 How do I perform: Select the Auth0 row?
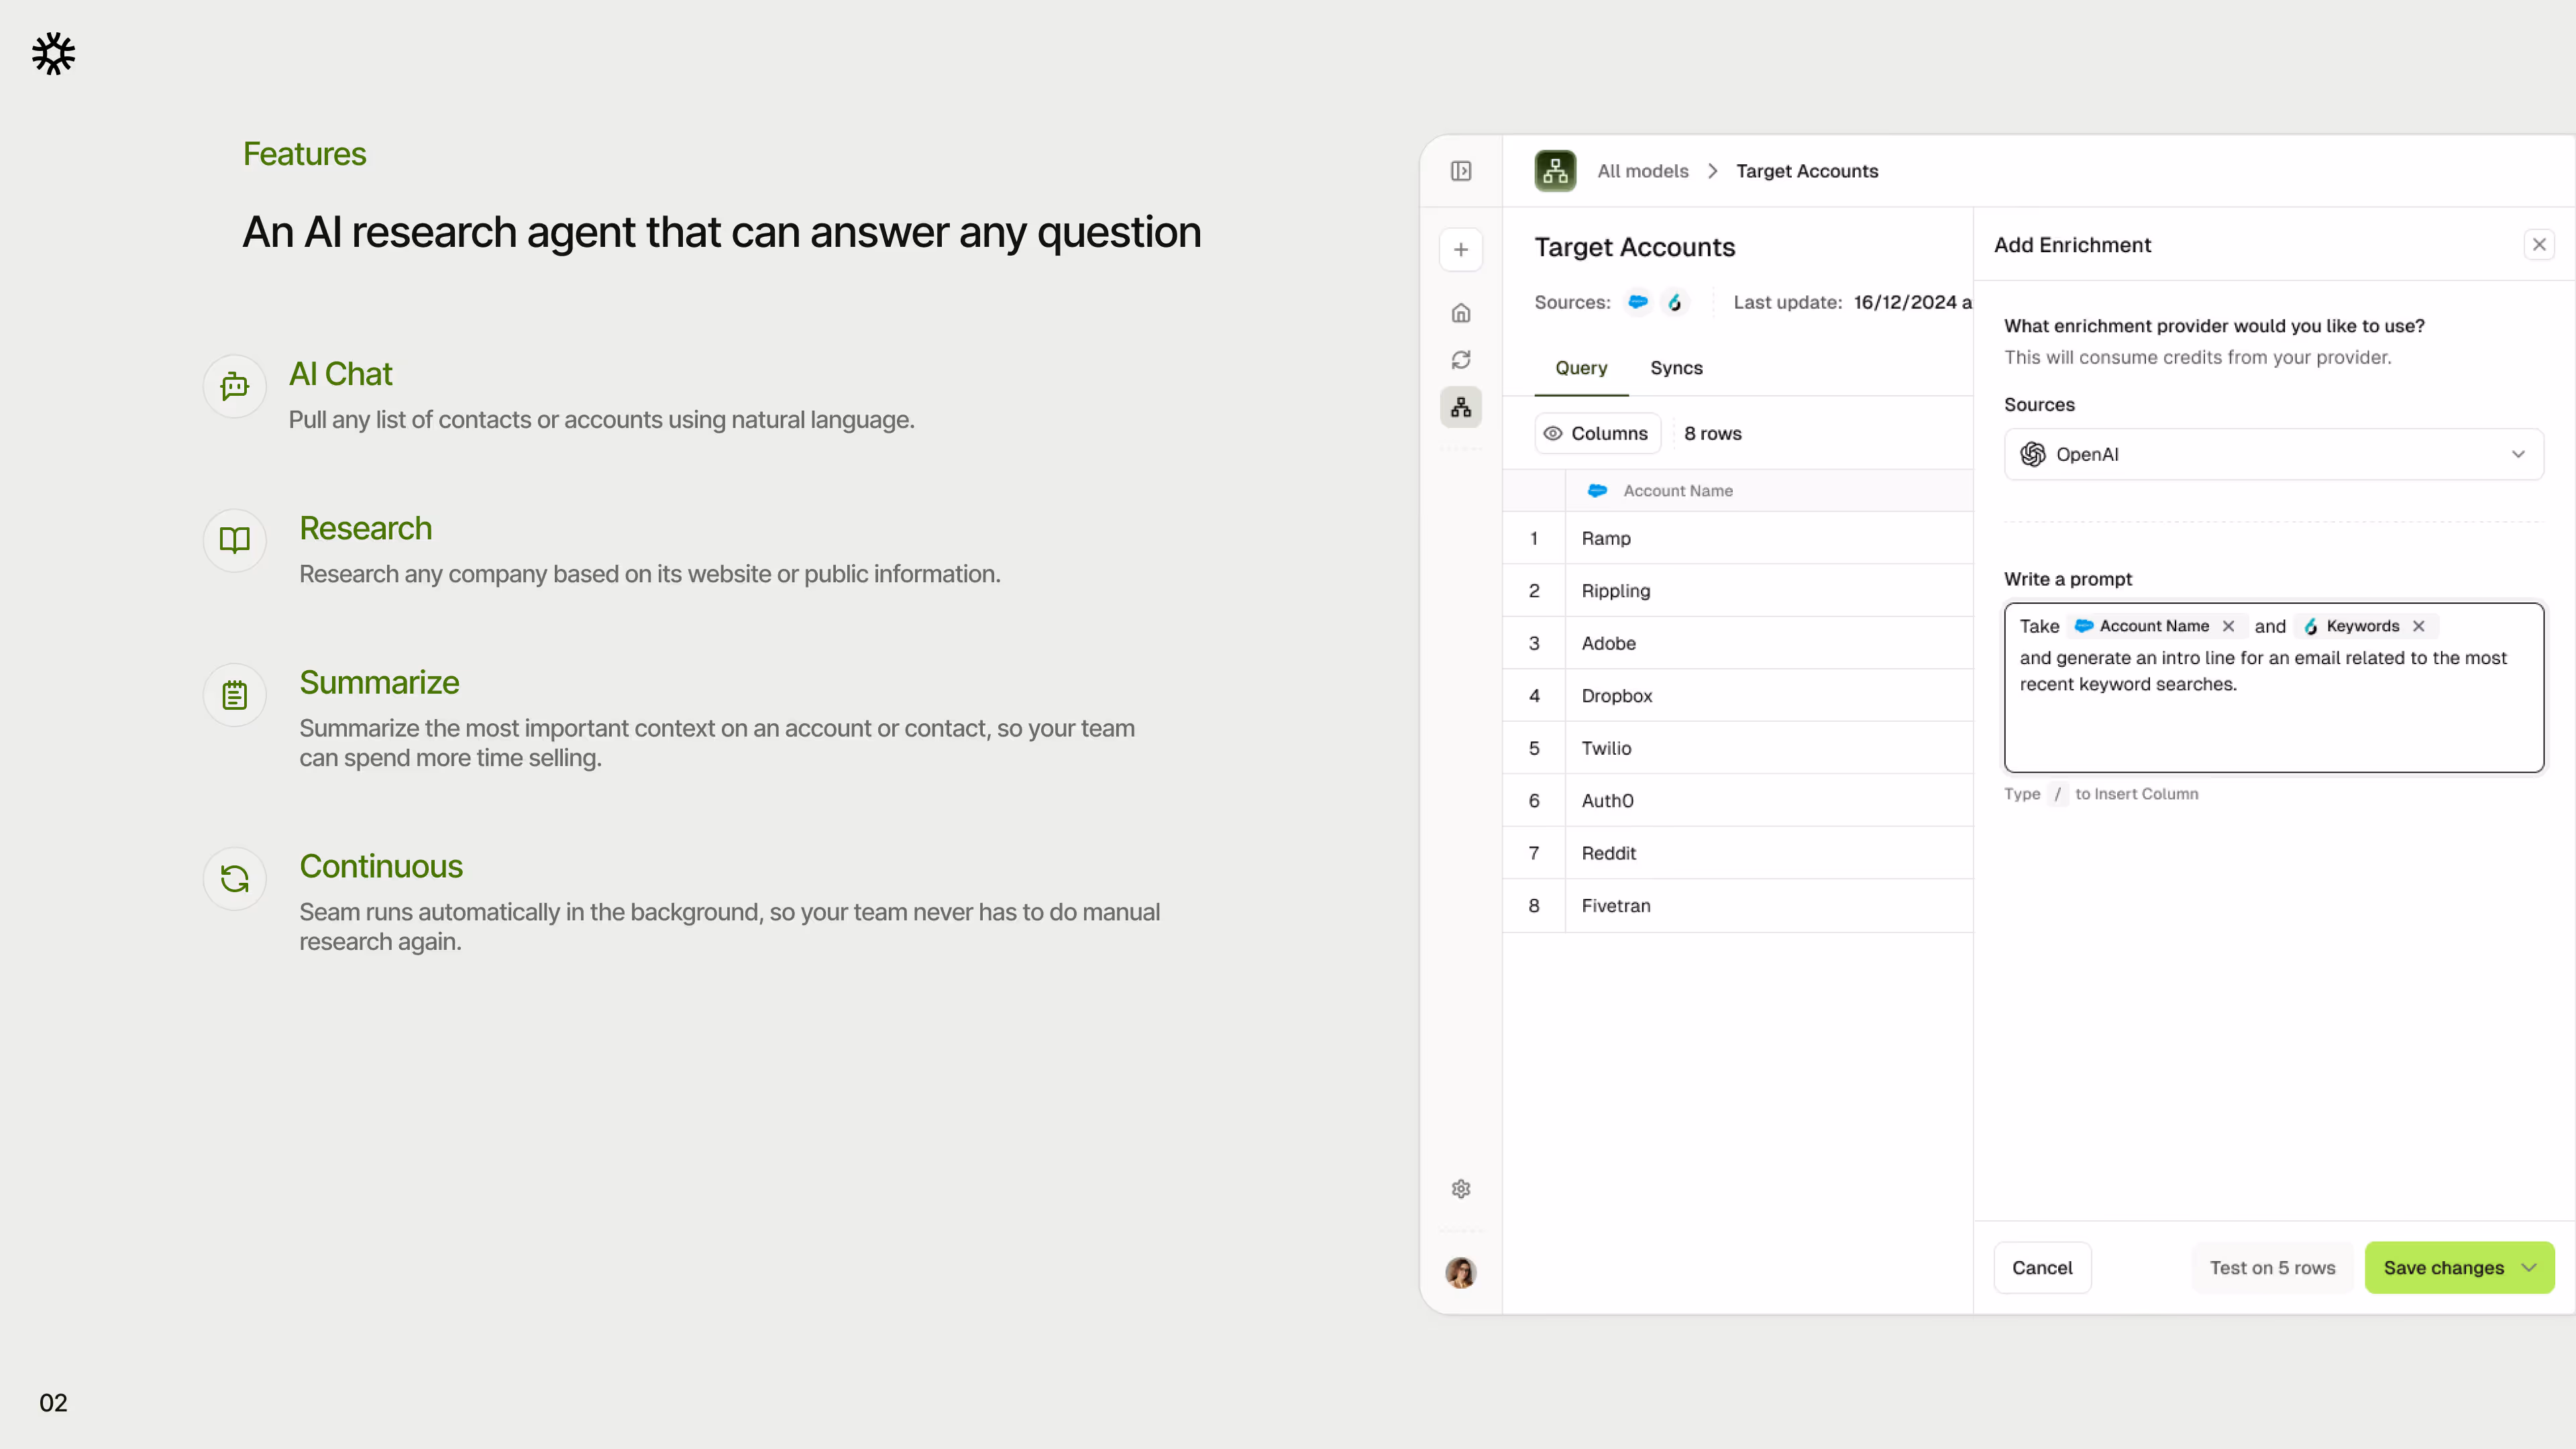click(1738, 801)
